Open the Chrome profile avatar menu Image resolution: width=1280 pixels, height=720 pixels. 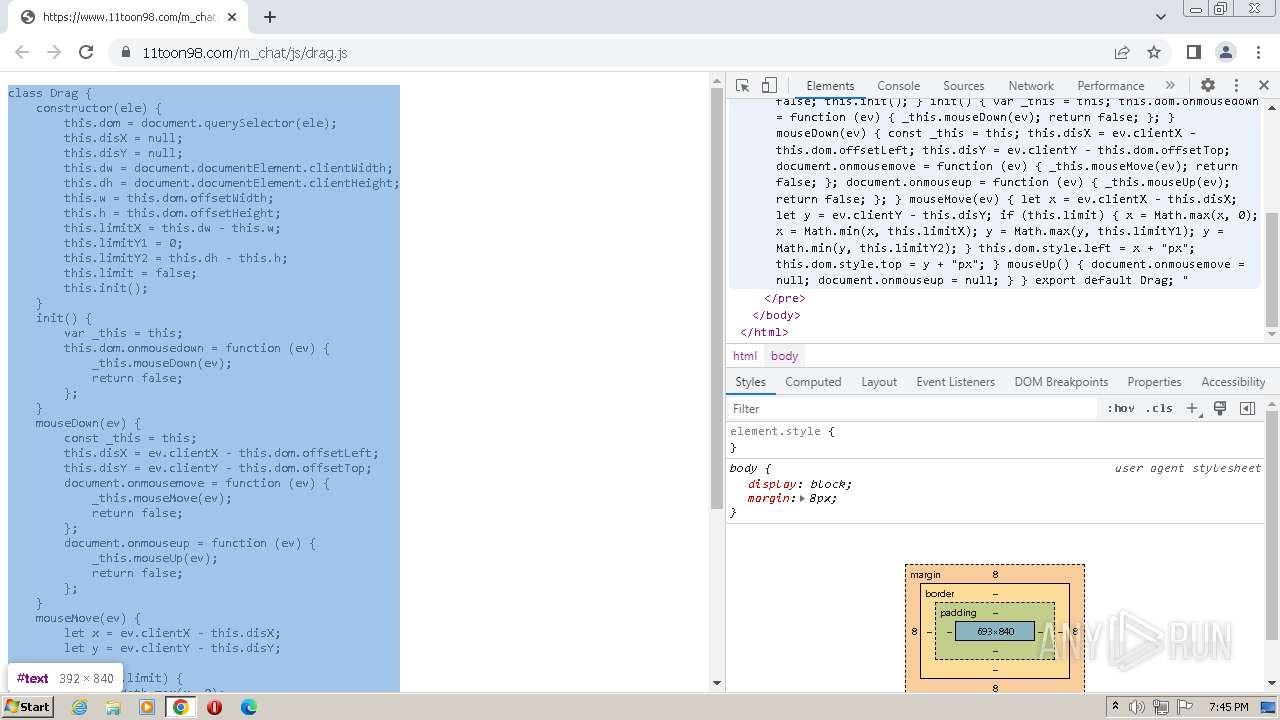(x=1226, y=52)
